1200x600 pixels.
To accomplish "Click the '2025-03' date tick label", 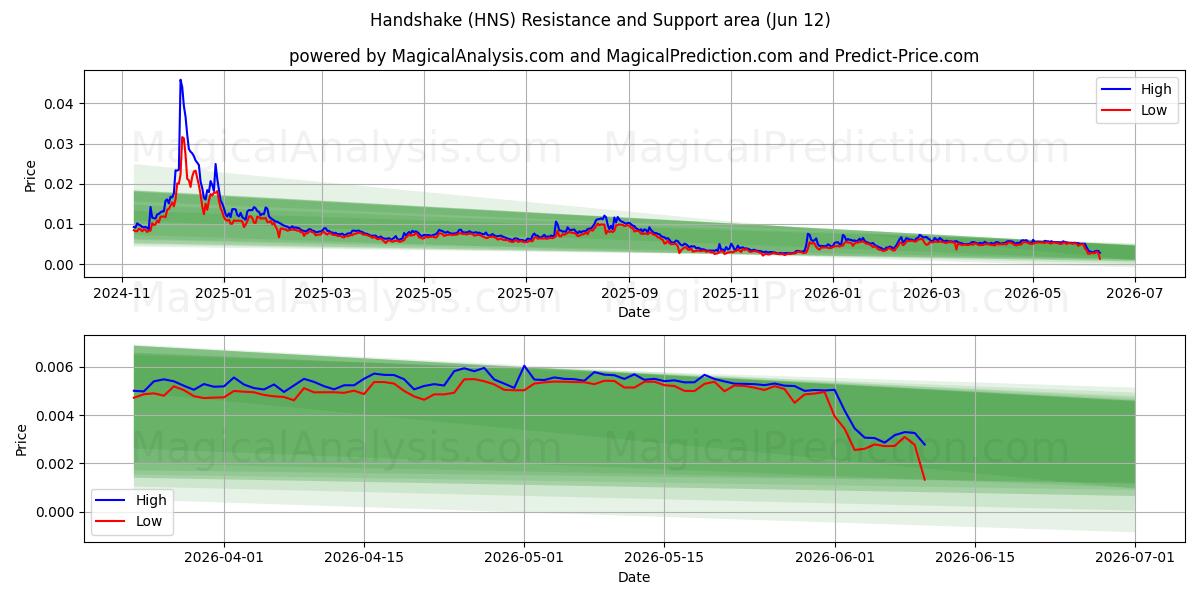I will (322, 293).
